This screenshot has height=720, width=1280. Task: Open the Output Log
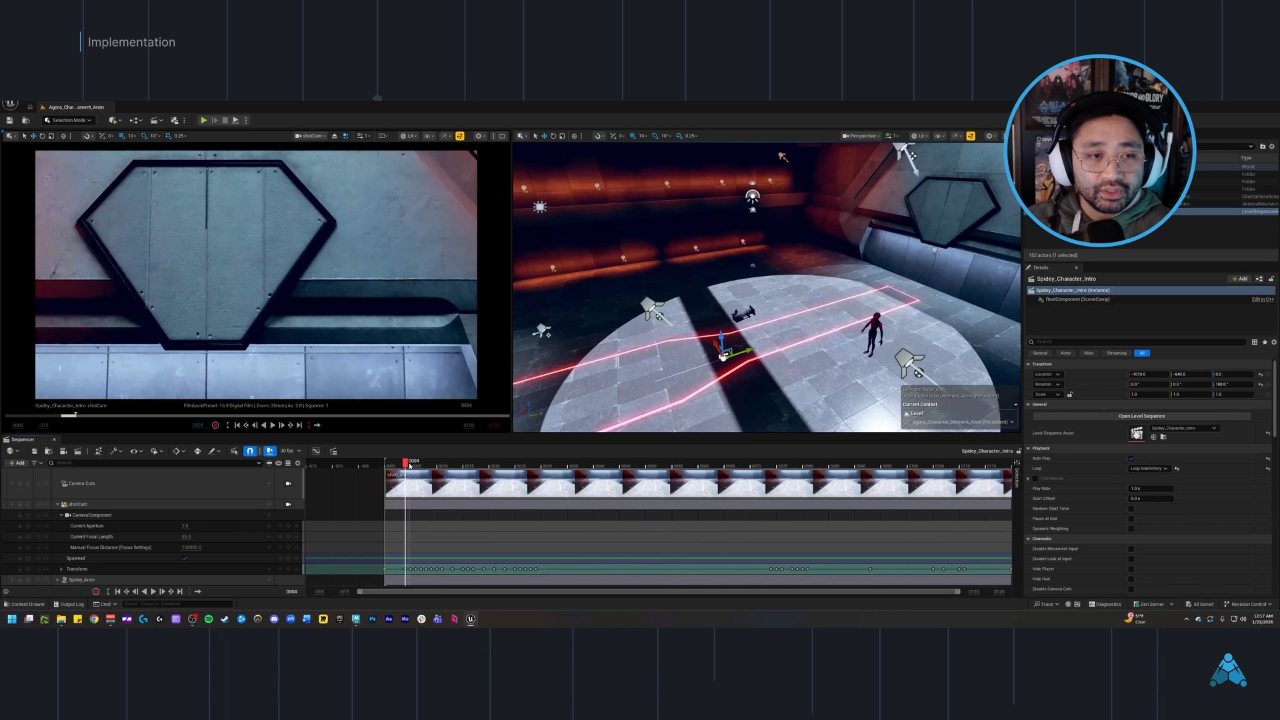pyautogui.click(x=71, y=604)
